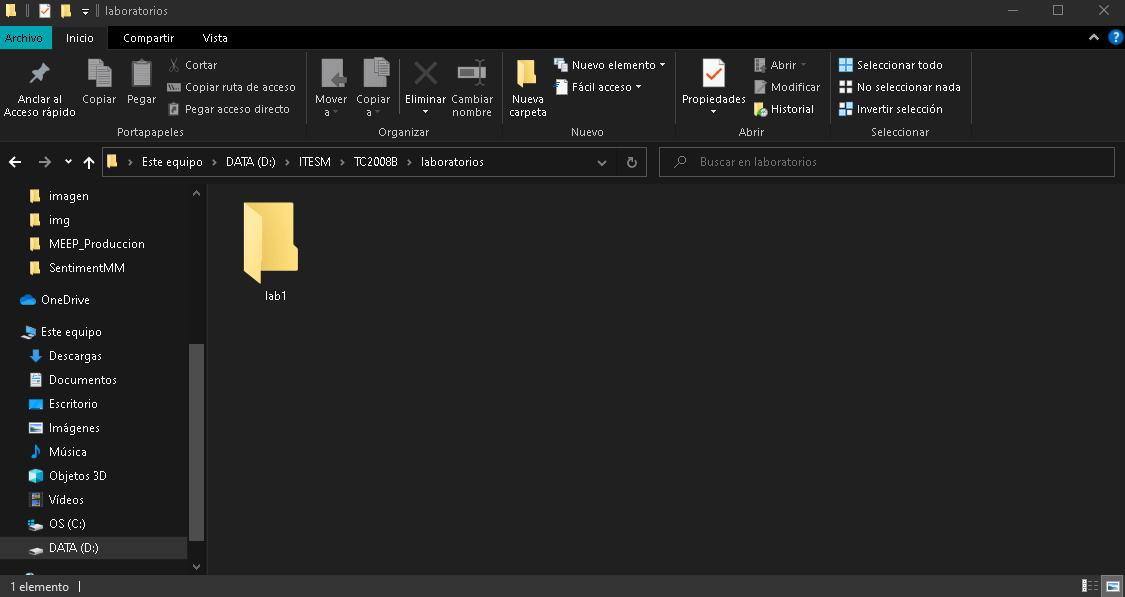
Task: Click Seleccionar todo button
Action: pyautogui.click(x=890, y=65)
